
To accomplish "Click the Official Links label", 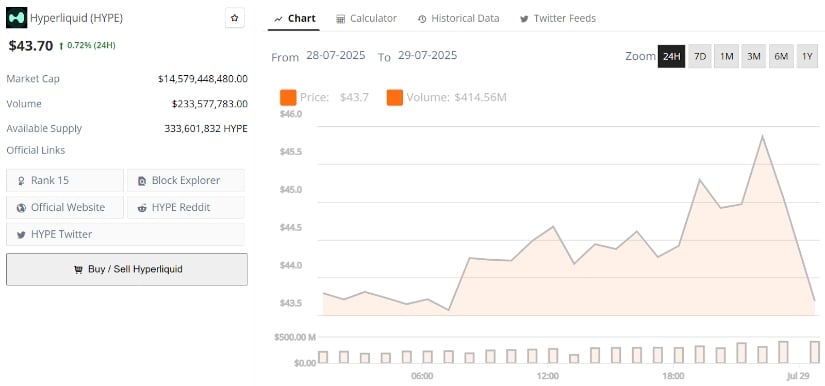I will (x=36, y=150).
